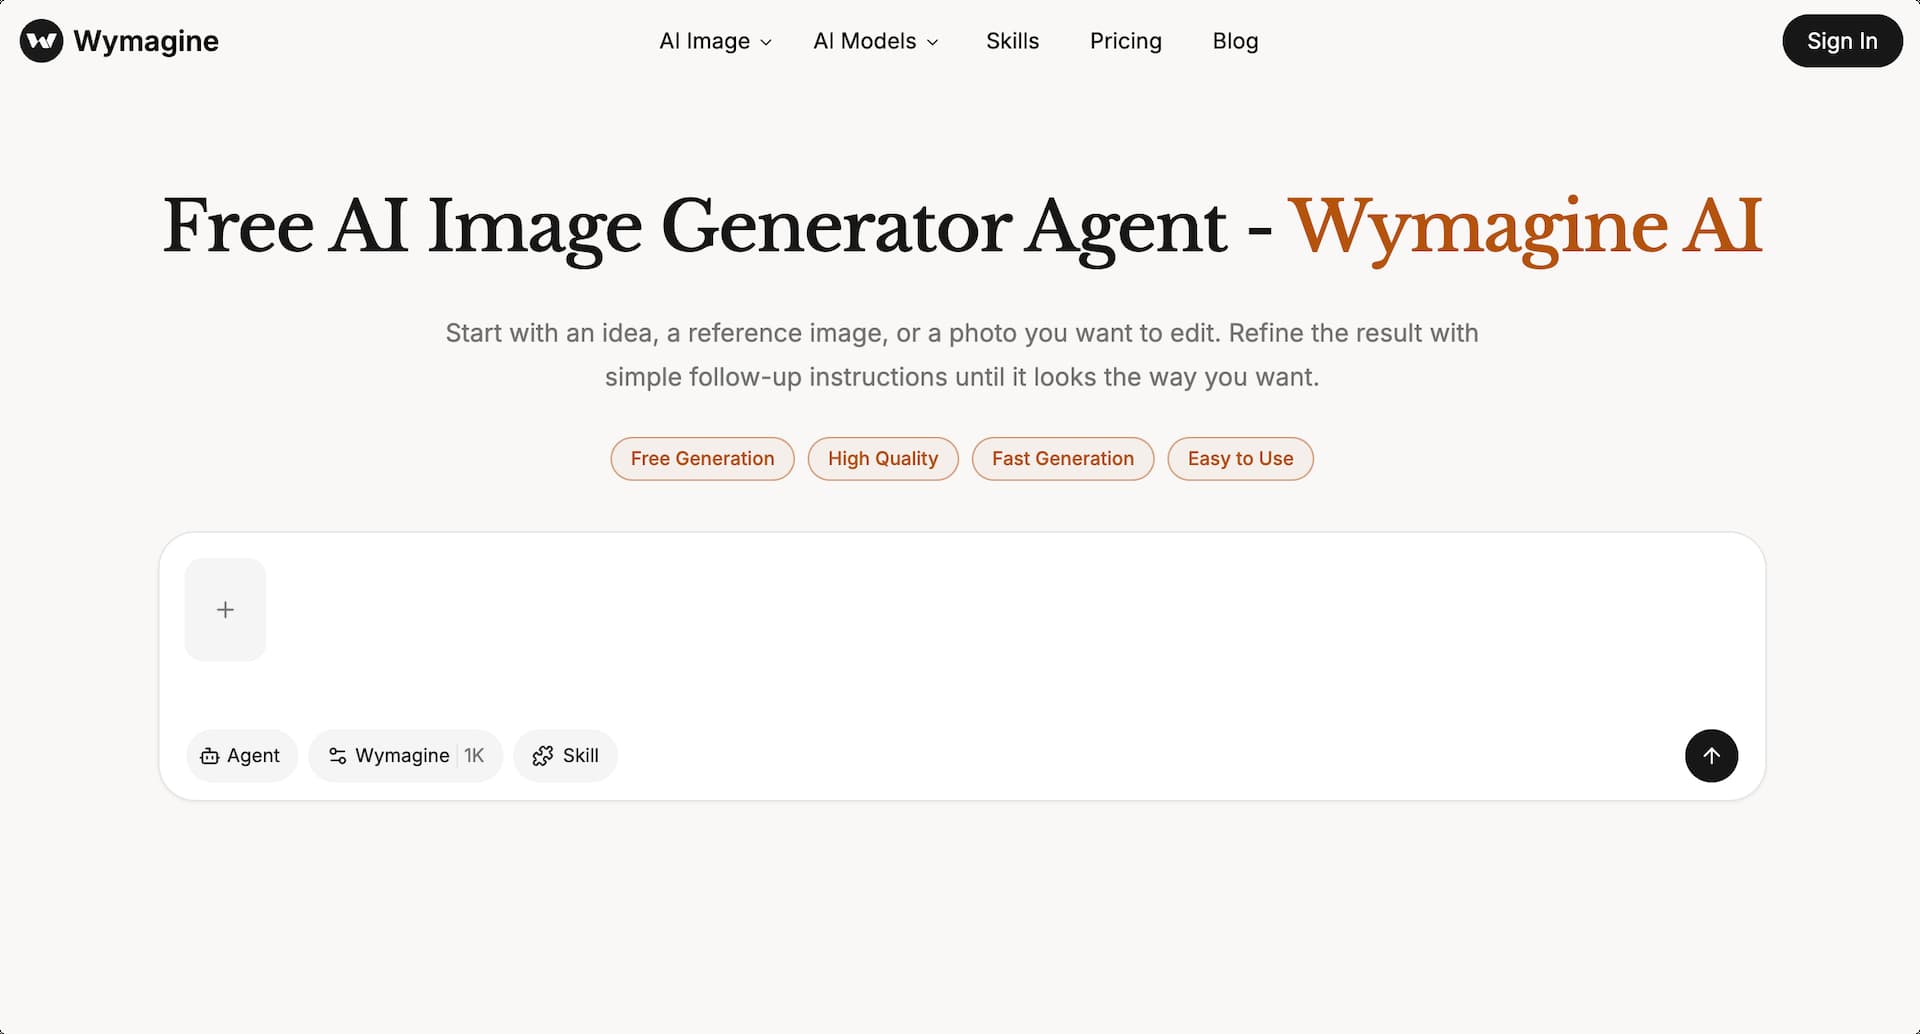Viewport: 1920px width, 1034px height.
Task: Click the Wymagine logo icon
Action: (x=41, y=41)
